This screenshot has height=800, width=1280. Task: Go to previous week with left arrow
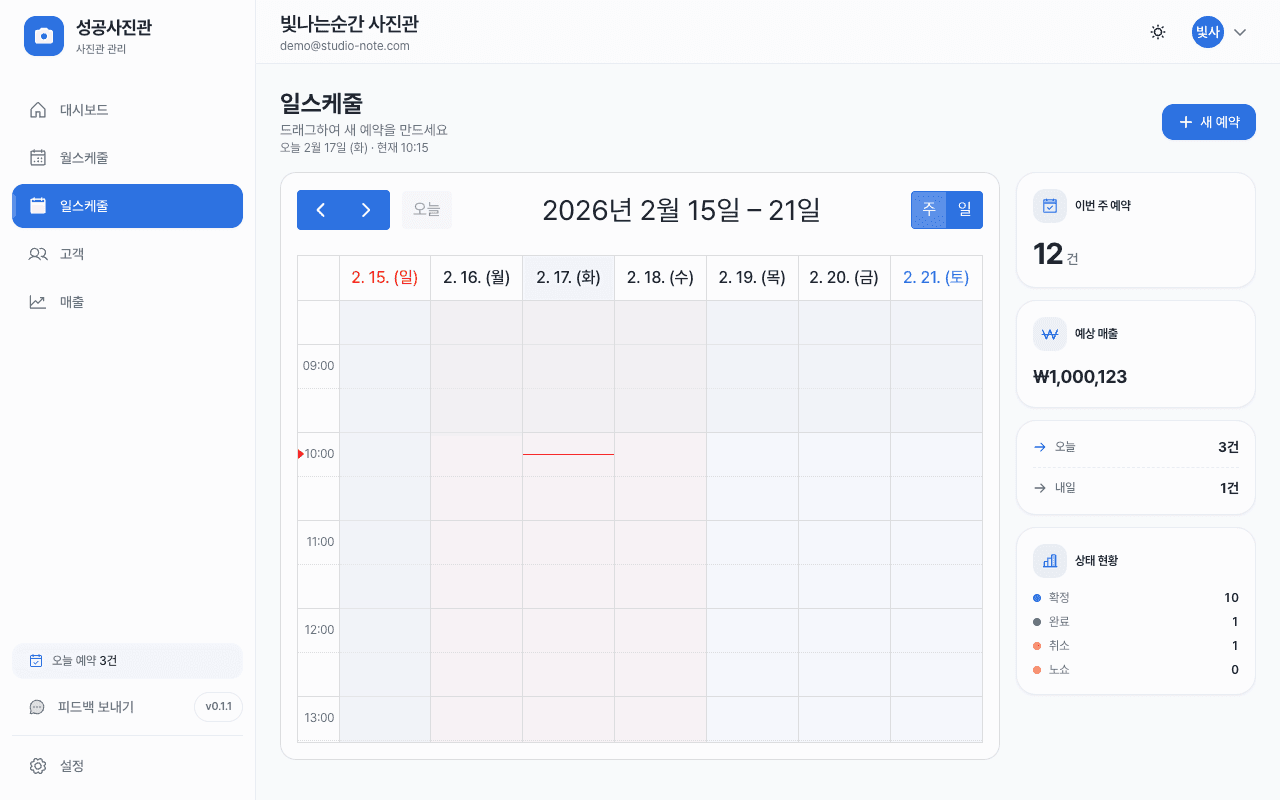(x=320, y=210)
